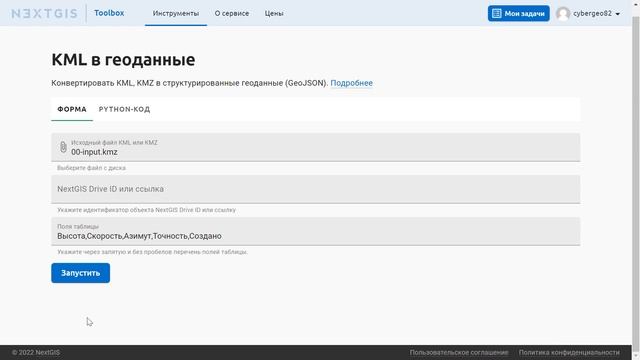Open the О сервисе page
Screen dimensions: 640x360
pos(232,13)
